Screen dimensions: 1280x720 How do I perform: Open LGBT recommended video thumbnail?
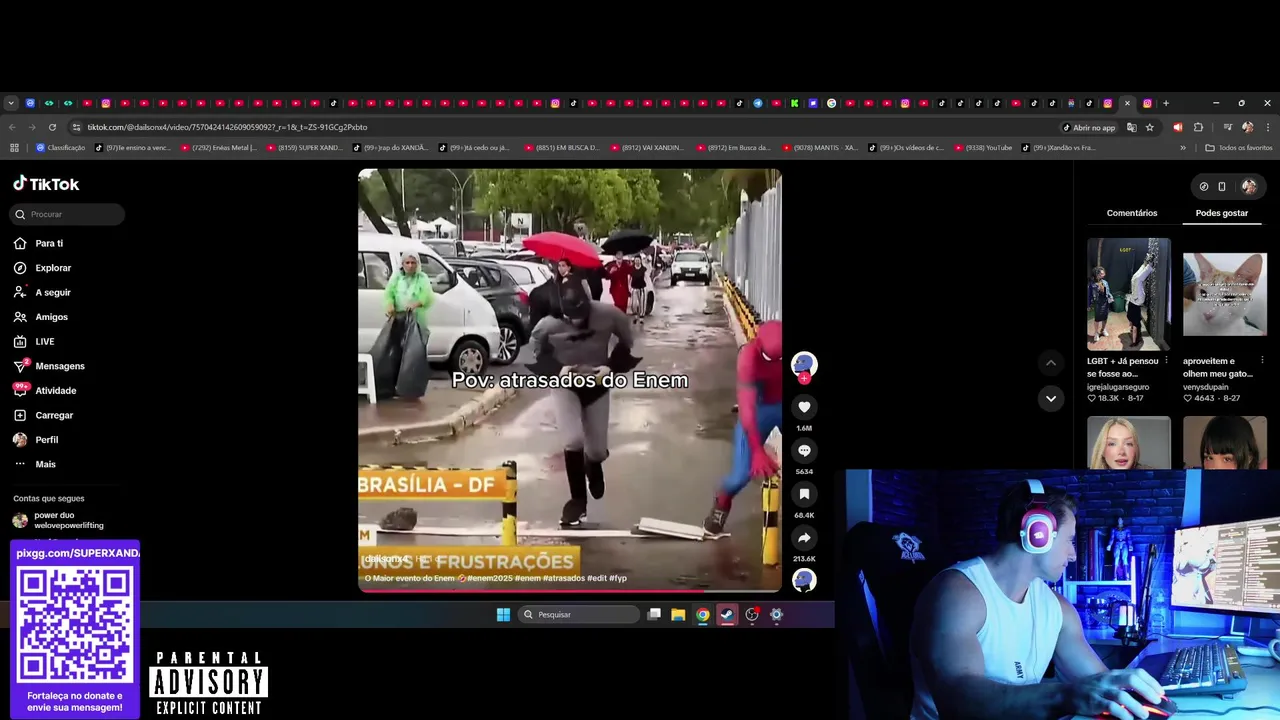coord(1128,294)
